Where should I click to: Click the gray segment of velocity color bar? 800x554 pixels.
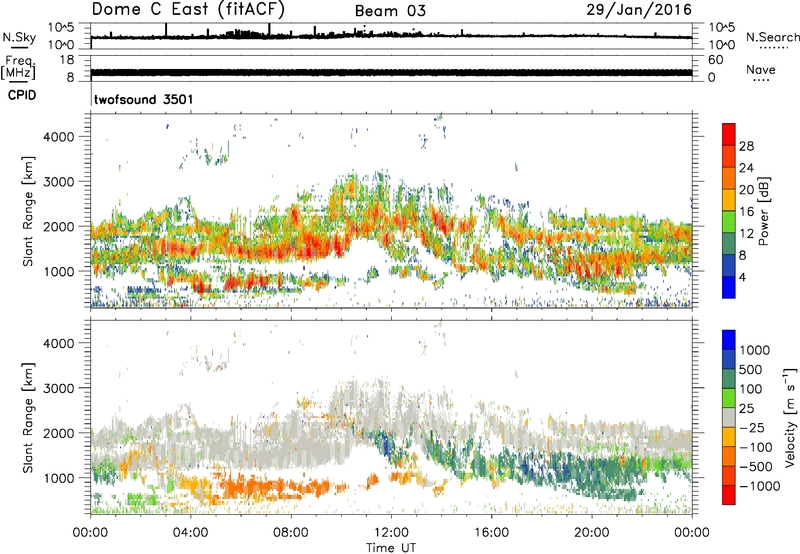click(x=729, y=417)
